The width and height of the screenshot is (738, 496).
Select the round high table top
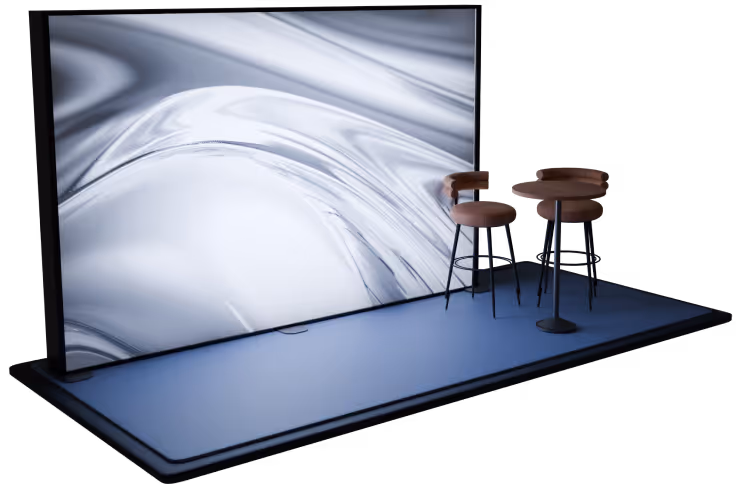pyautogui.click(x=559, y=190)
